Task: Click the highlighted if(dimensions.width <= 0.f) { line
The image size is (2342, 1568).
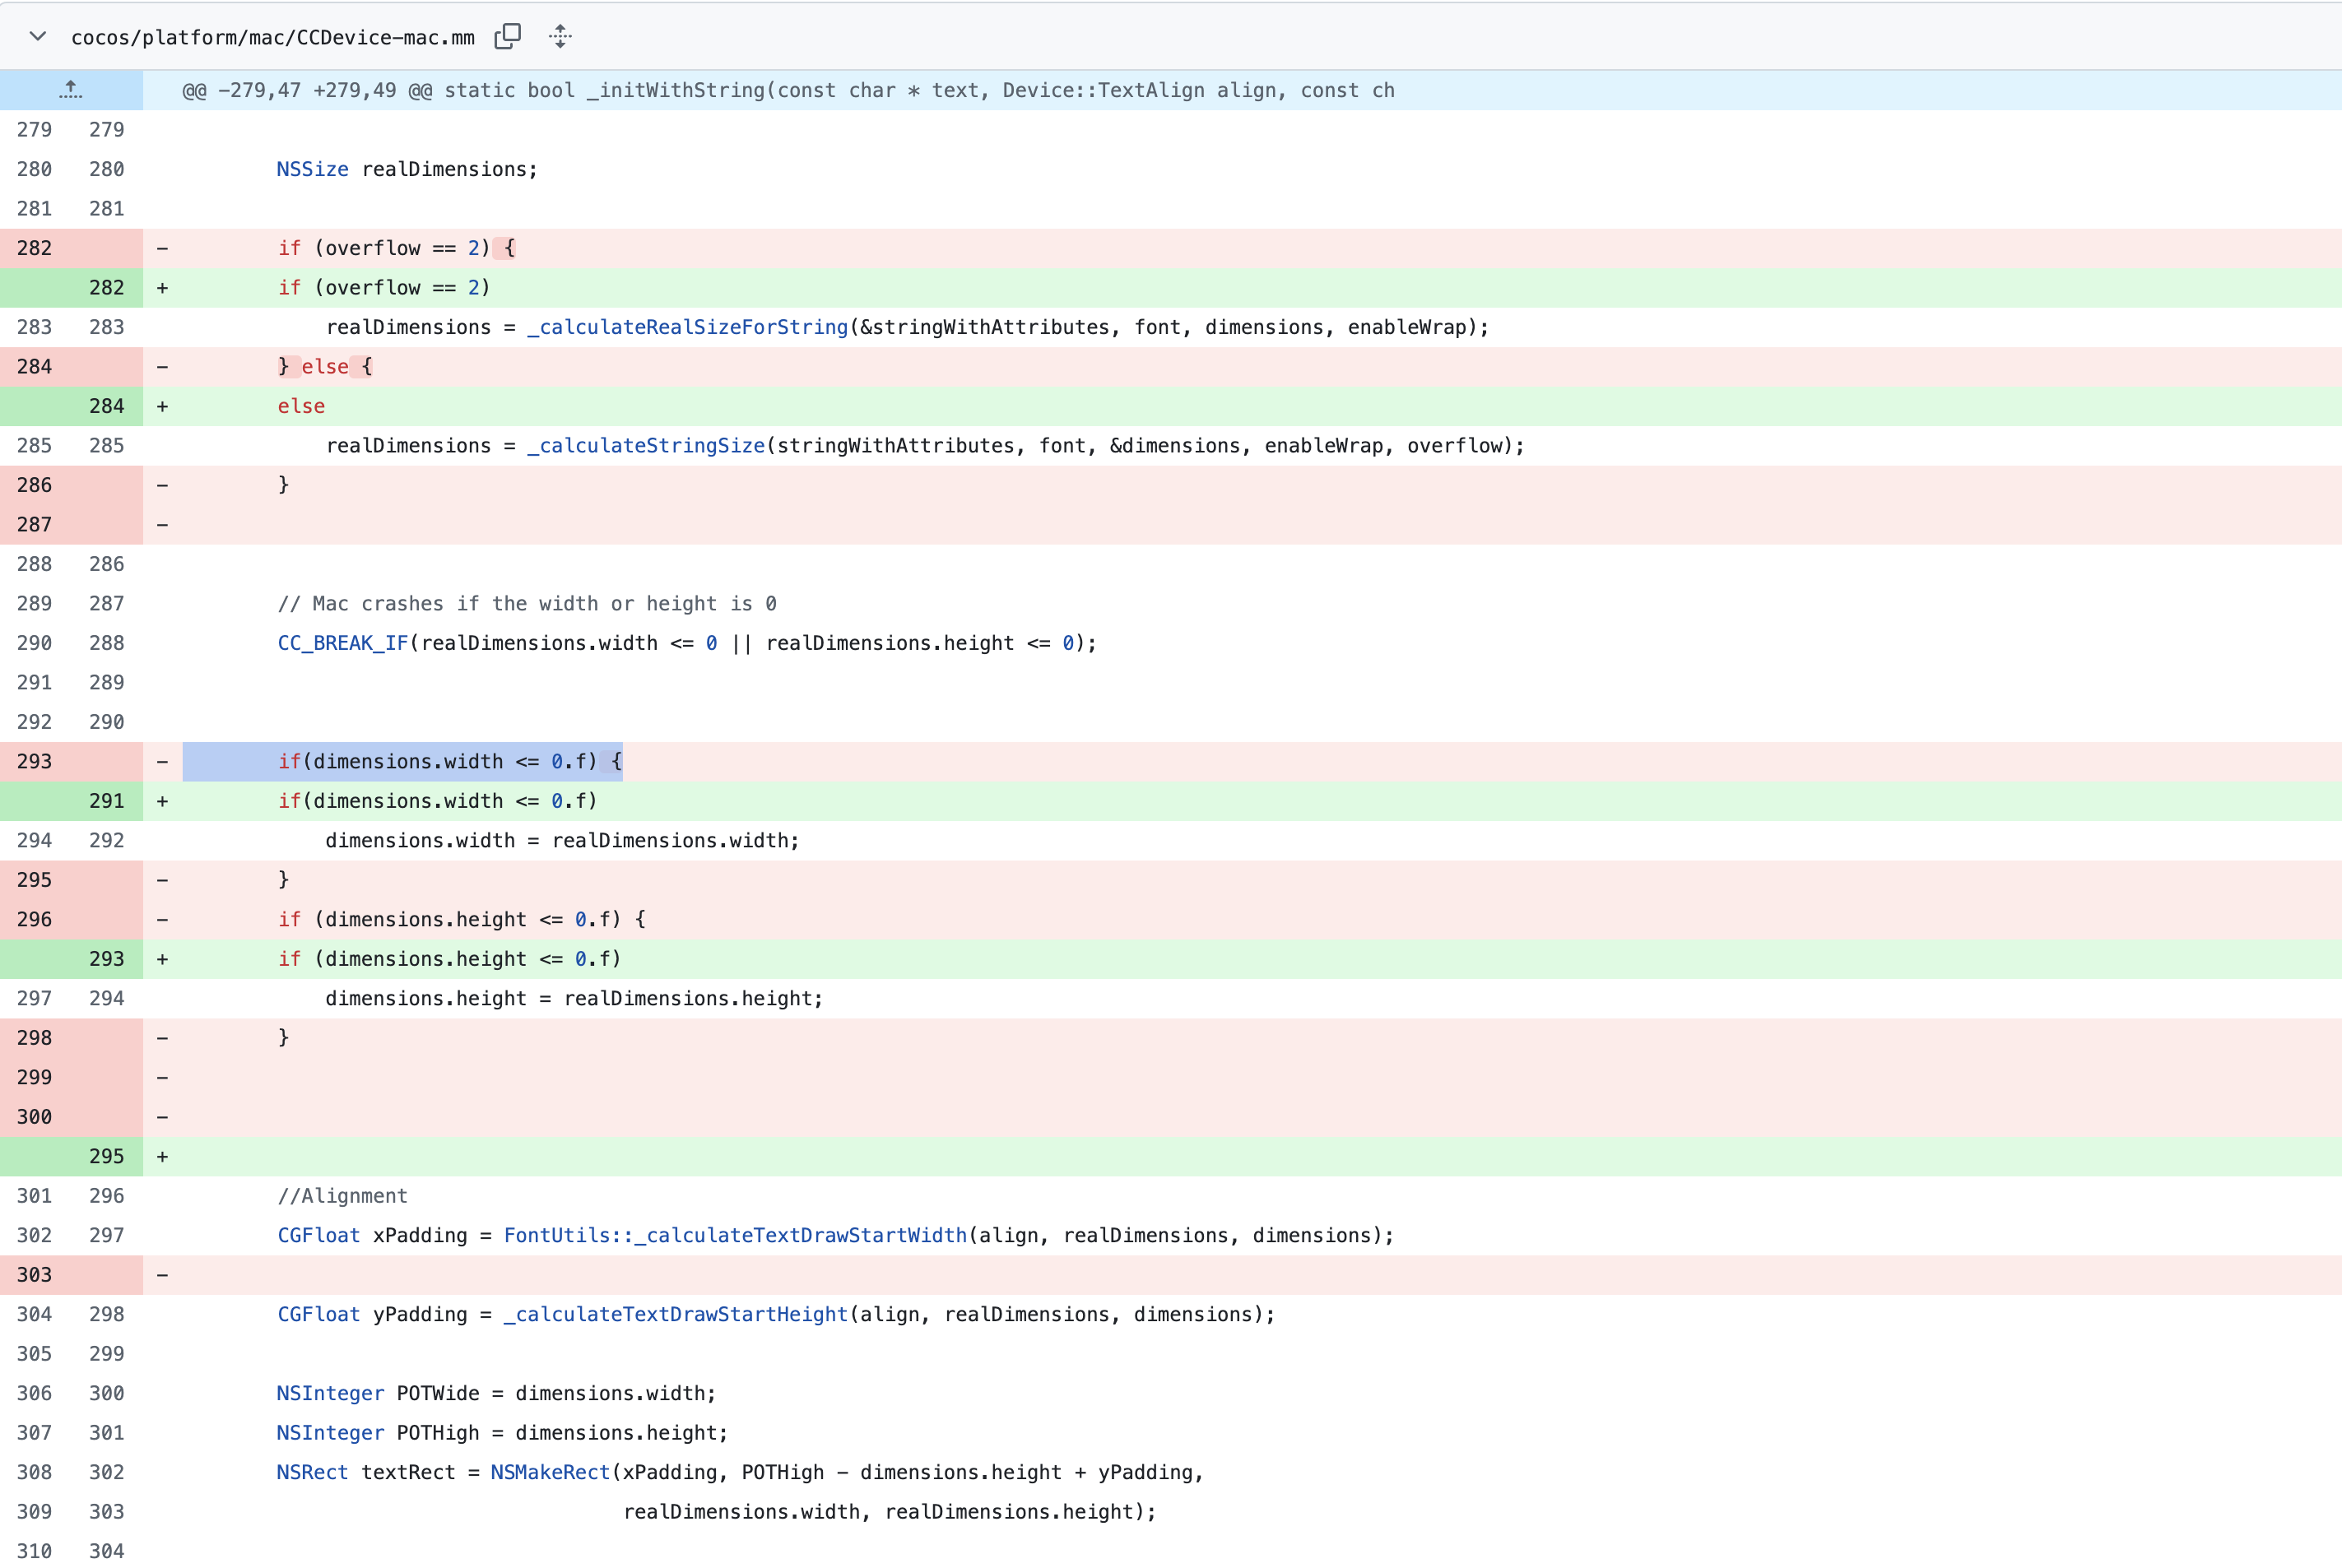Action: coord(450,762)
